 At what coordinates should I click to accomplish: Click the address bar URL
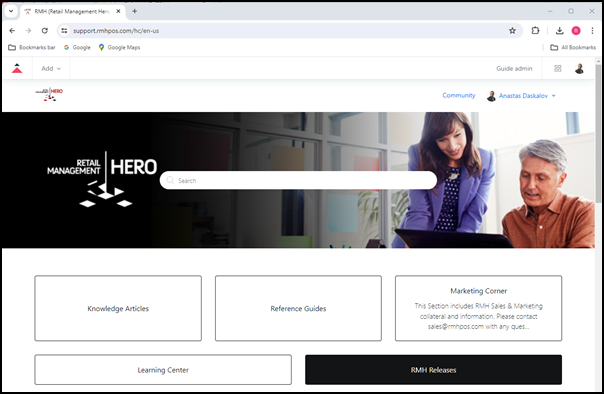point(116,31)
